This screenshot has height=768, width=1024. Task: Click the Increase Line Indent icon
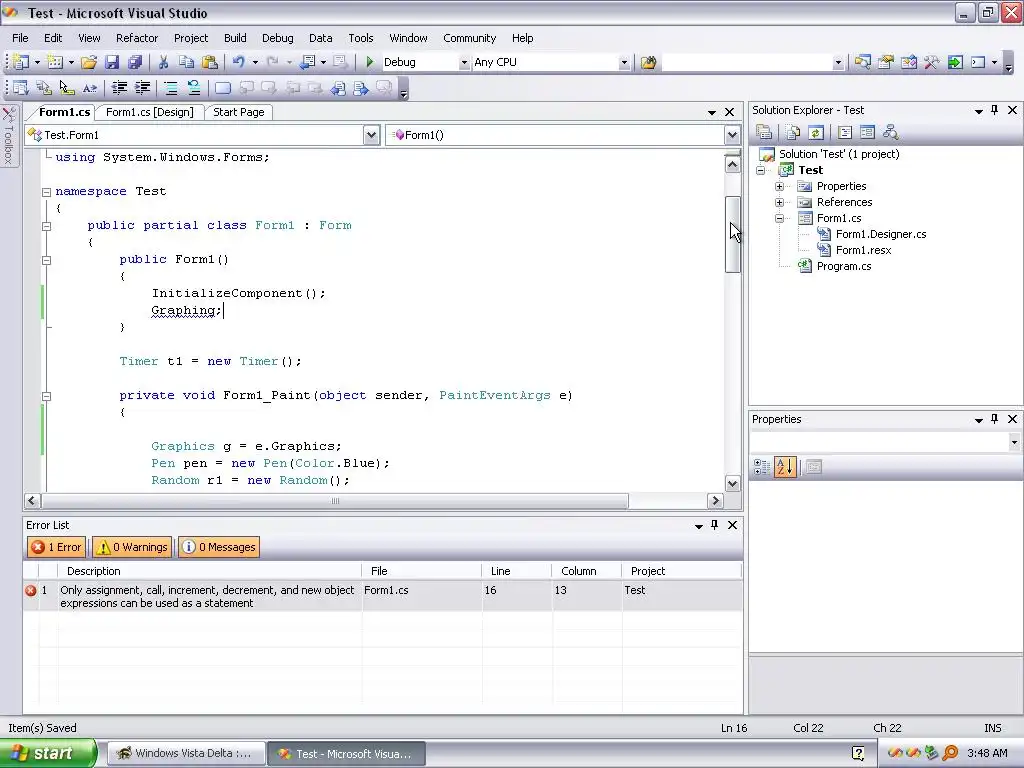142,88
